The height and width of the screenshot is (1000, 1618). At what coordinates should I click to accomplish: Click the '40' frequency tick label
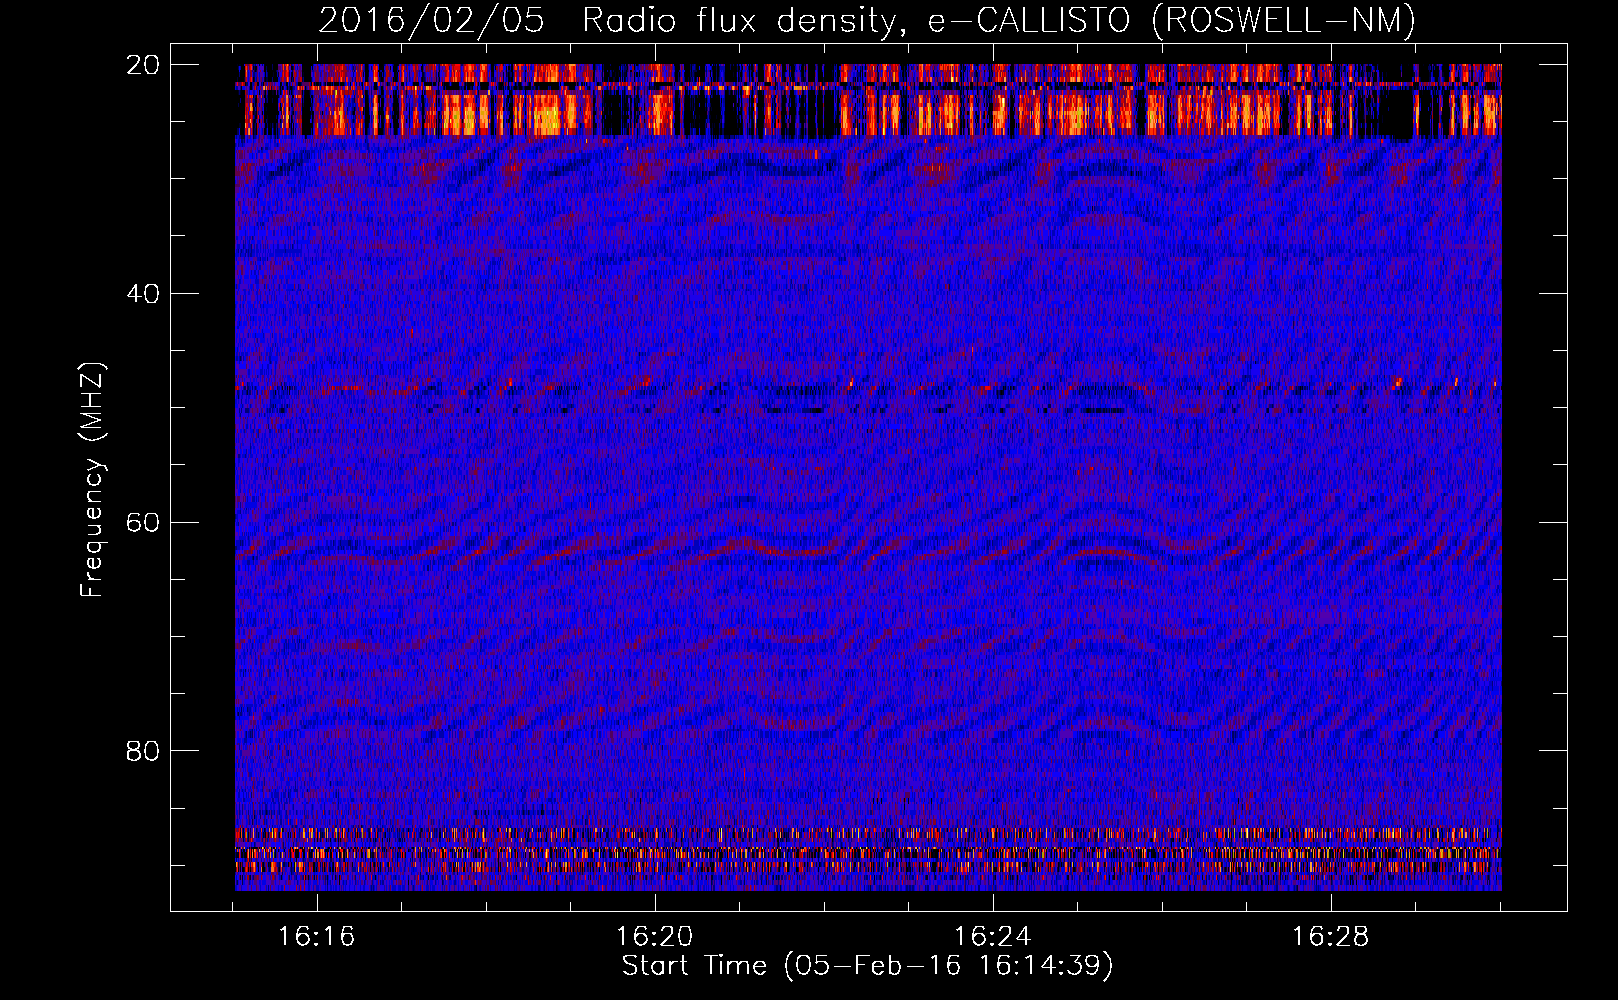click(x=143, y=294)
